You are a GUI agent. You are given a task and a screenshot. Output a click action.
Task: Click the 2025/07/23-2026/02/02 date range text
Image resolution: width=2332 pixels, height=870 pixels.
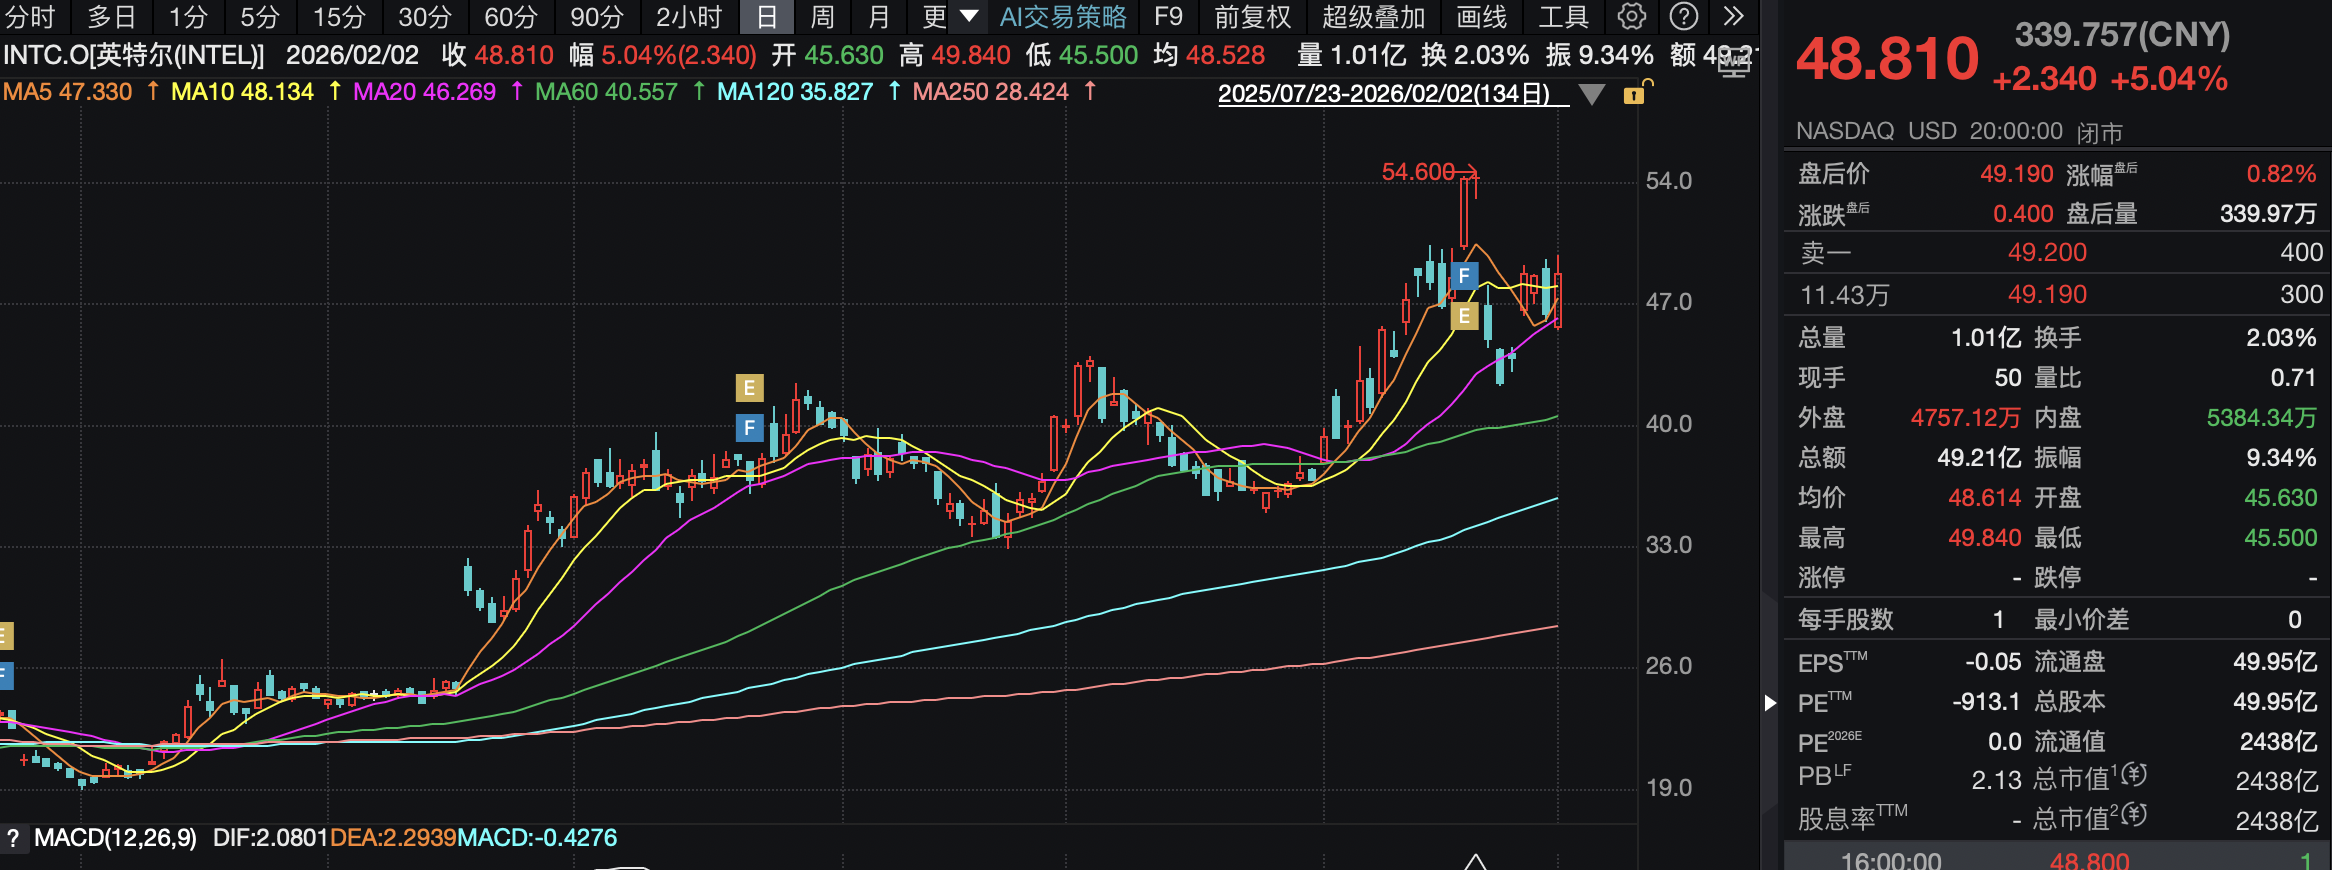1383,94
